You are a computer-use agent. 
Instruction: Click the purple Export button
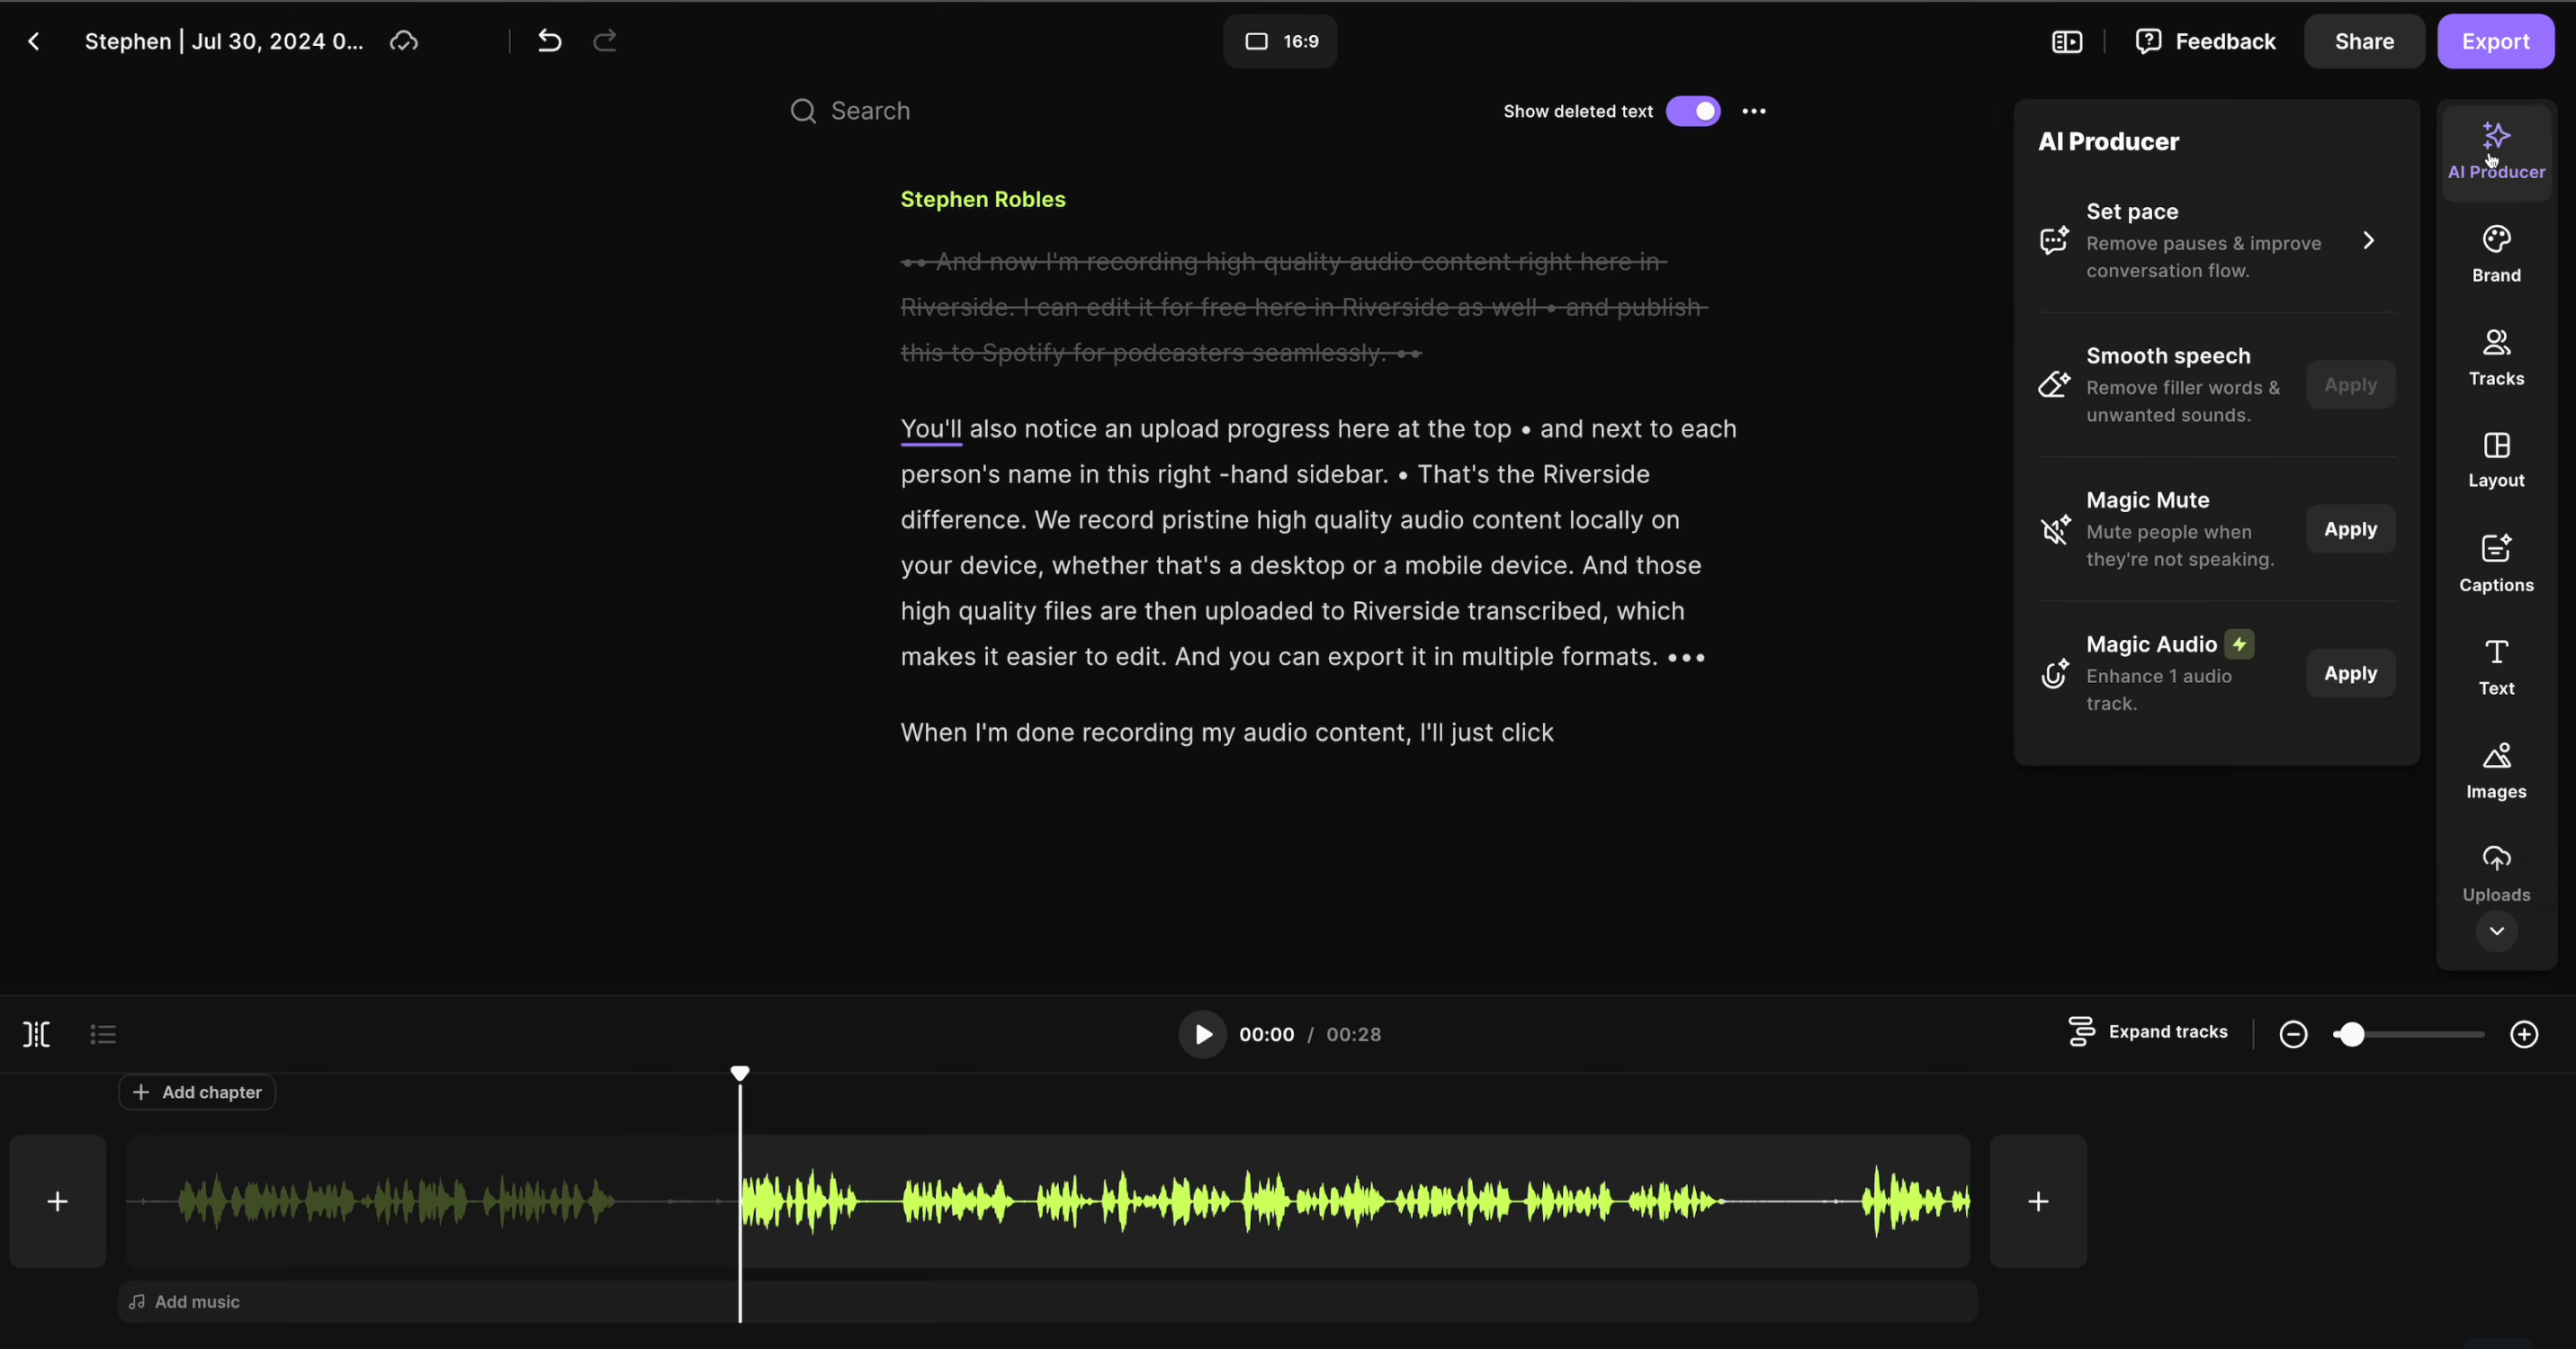click(x=2495, y=41)
